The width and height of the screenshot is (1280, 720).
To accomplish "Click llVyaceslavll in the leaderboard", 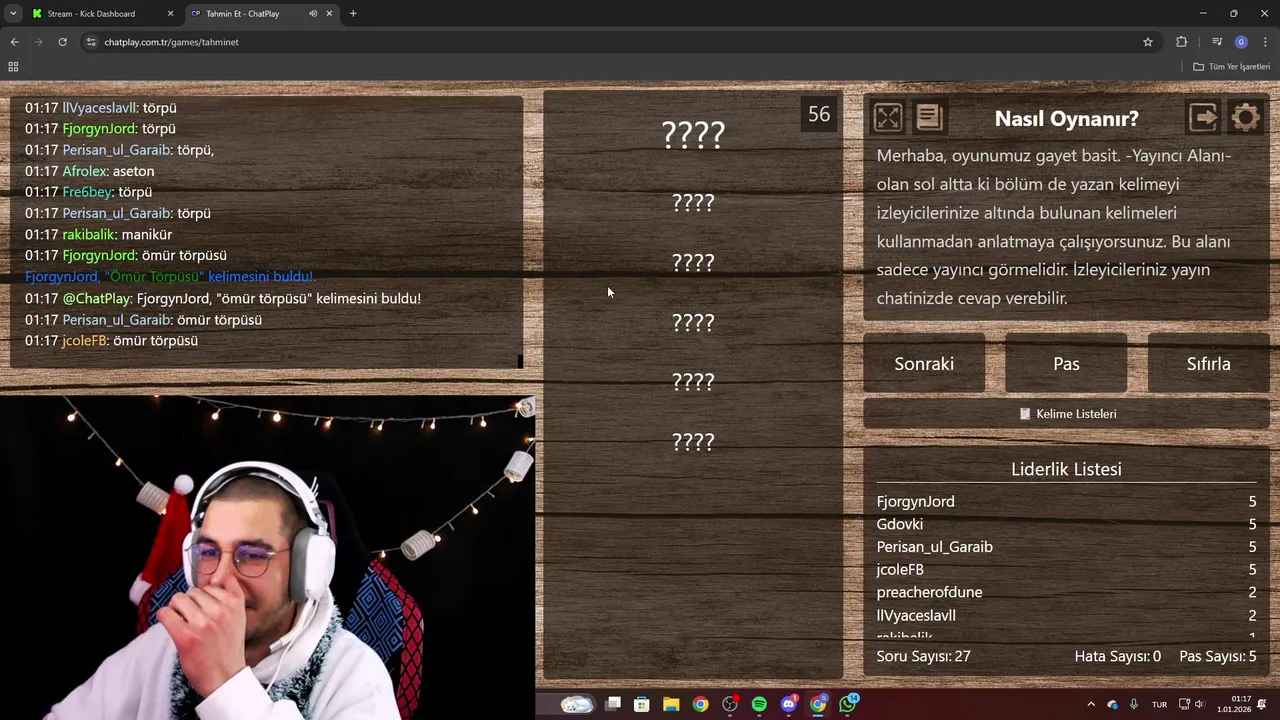I will point(916,615).
